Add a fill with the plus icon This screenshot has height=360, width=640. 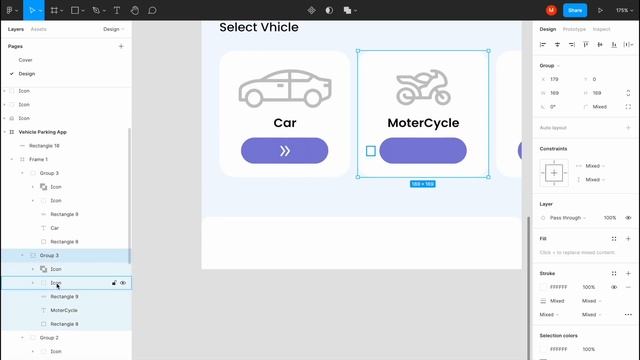tap(628, 239)
